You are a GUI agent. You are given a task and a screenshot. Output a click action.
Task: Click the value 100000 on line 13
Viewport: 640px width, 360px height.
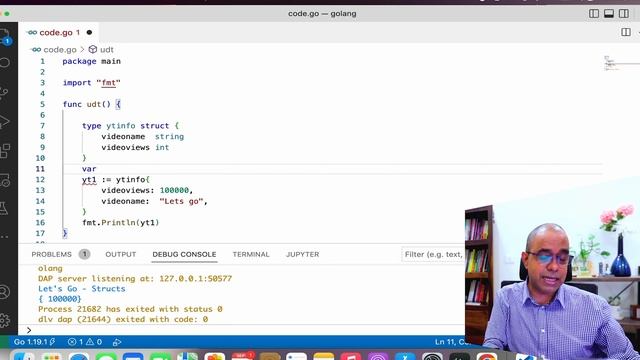174,190
